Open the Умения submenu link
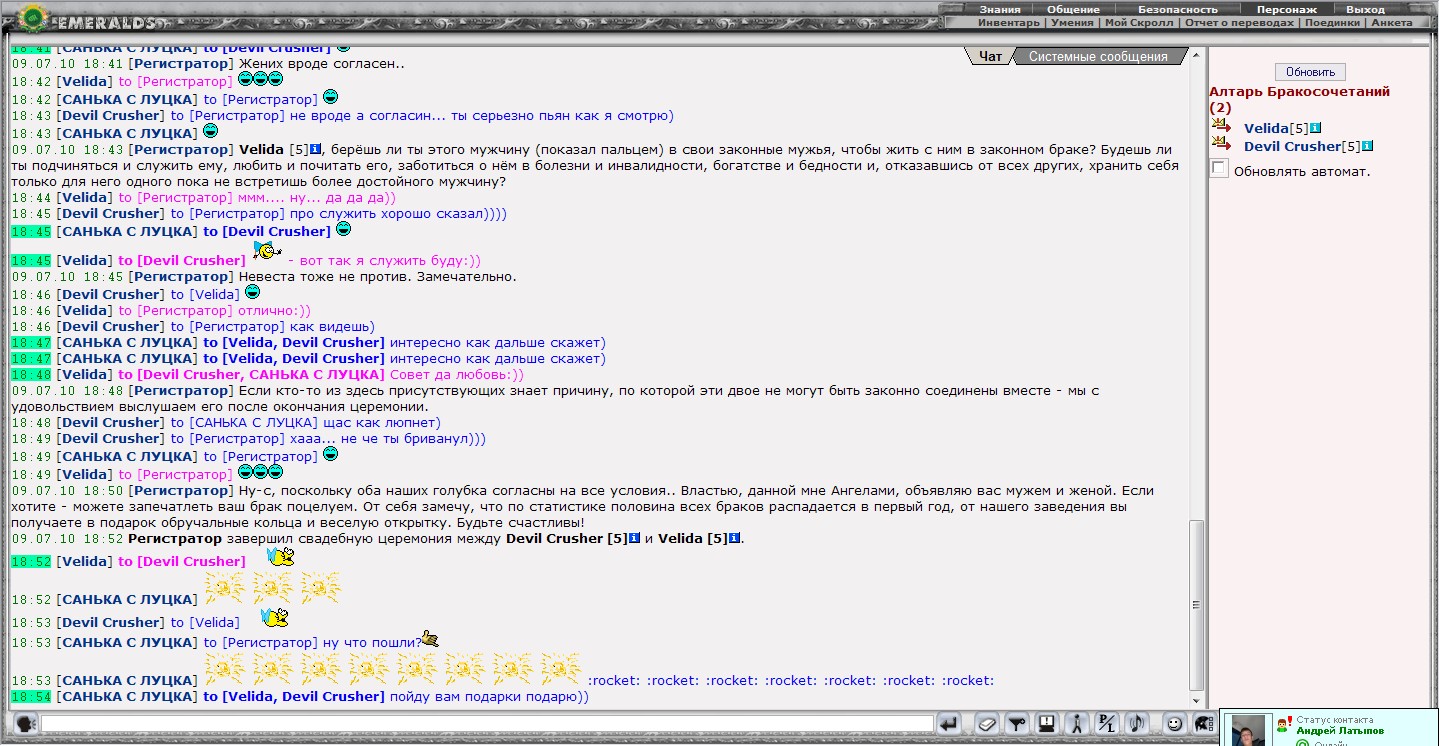Viewport: 1440px width, 746px height. [x=1072, y=22]
